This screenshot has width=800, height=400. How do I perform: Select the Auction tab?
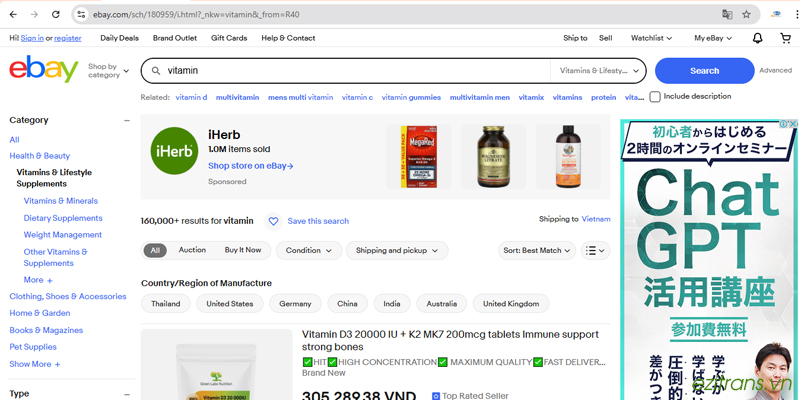192,250
